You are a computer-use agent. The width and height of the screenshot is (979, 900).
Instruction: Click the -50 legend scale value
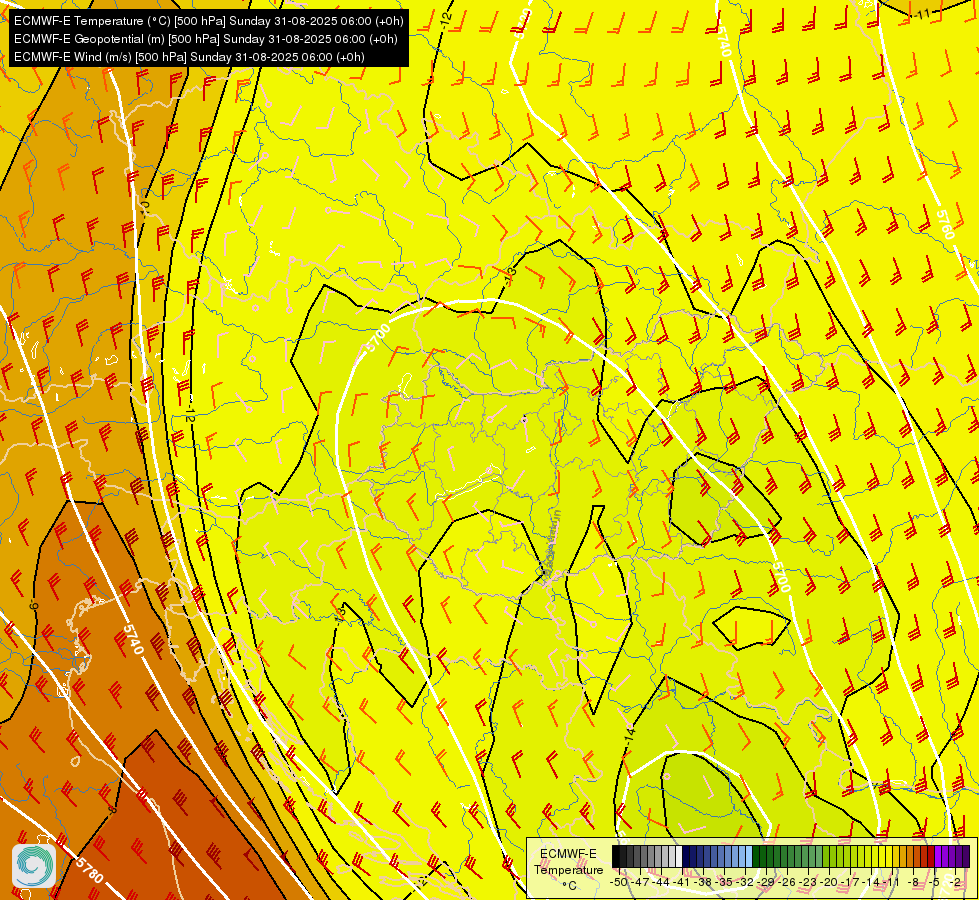point(619,881)
